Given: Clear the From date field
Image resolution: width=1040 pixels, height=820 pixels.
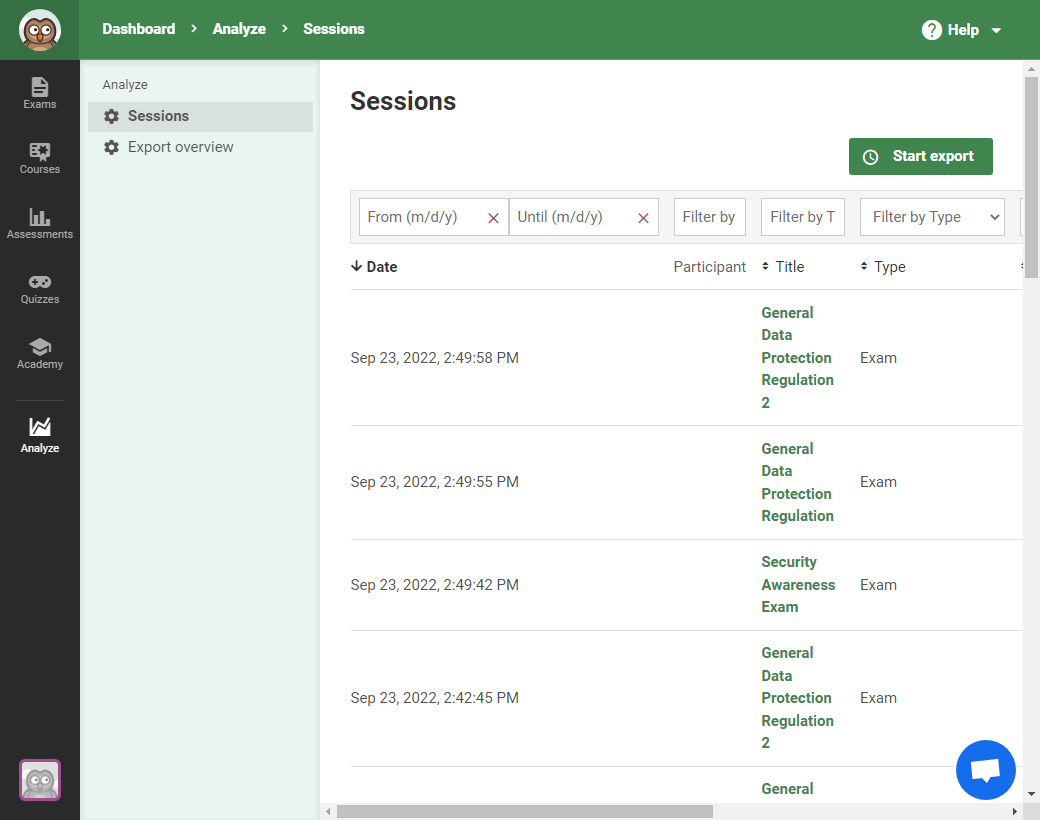Looking at the screenshot, I should (493, 218).
